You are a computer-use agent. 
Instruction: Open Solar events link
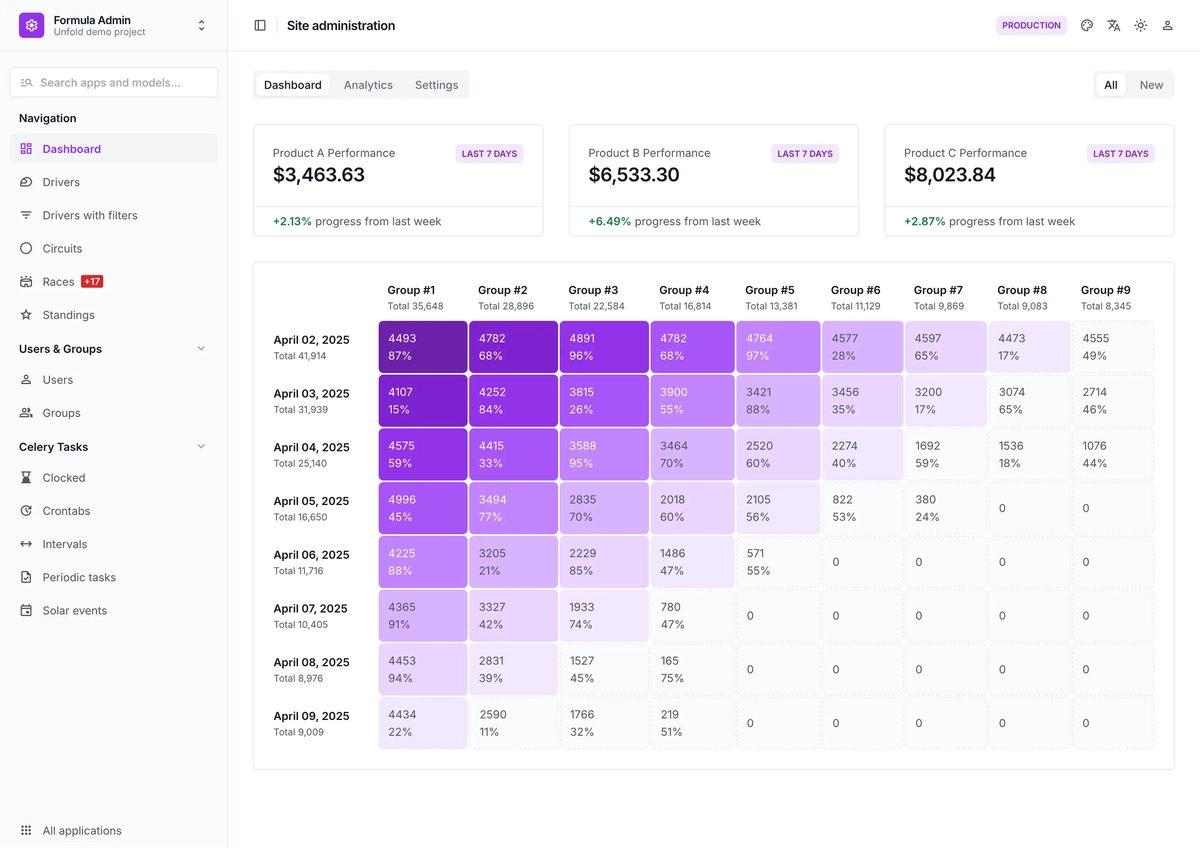tap(114, 610)
